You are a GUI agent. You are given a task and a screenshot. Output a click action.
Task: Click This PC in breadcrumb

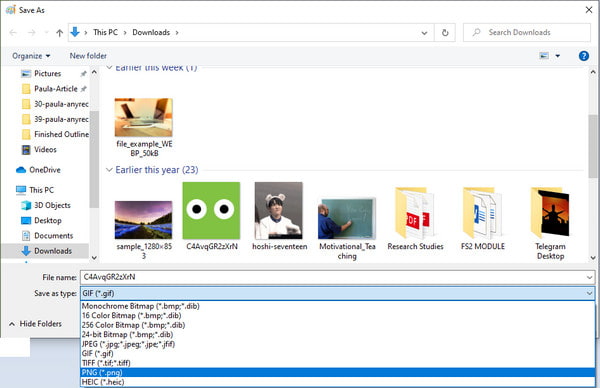coord(105,33)
